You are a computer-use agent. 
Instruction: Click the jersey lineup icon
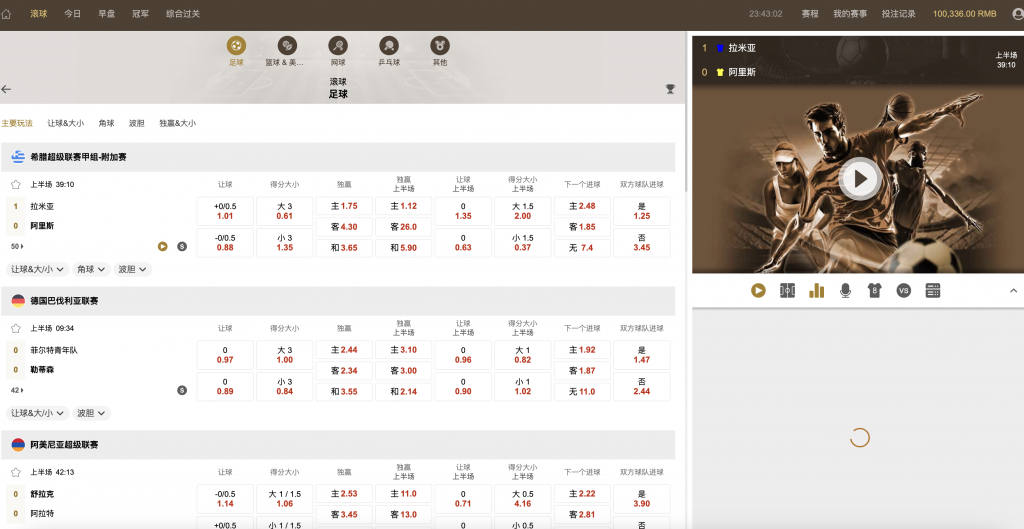tap(874, 290)
